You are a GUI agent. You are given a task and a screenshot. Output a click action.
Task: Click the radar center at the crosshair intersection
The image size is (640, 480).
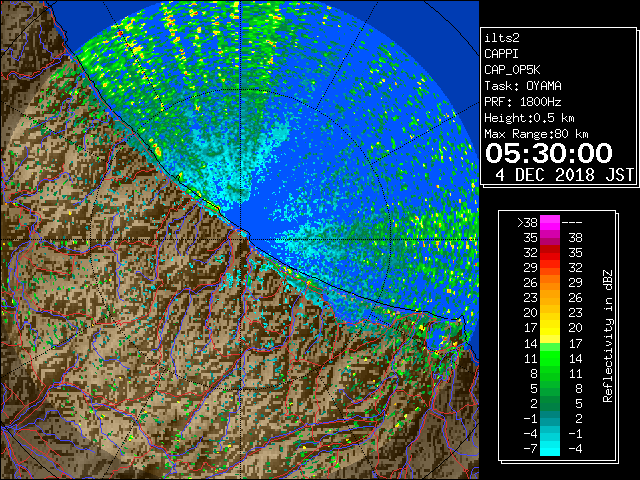240,240
